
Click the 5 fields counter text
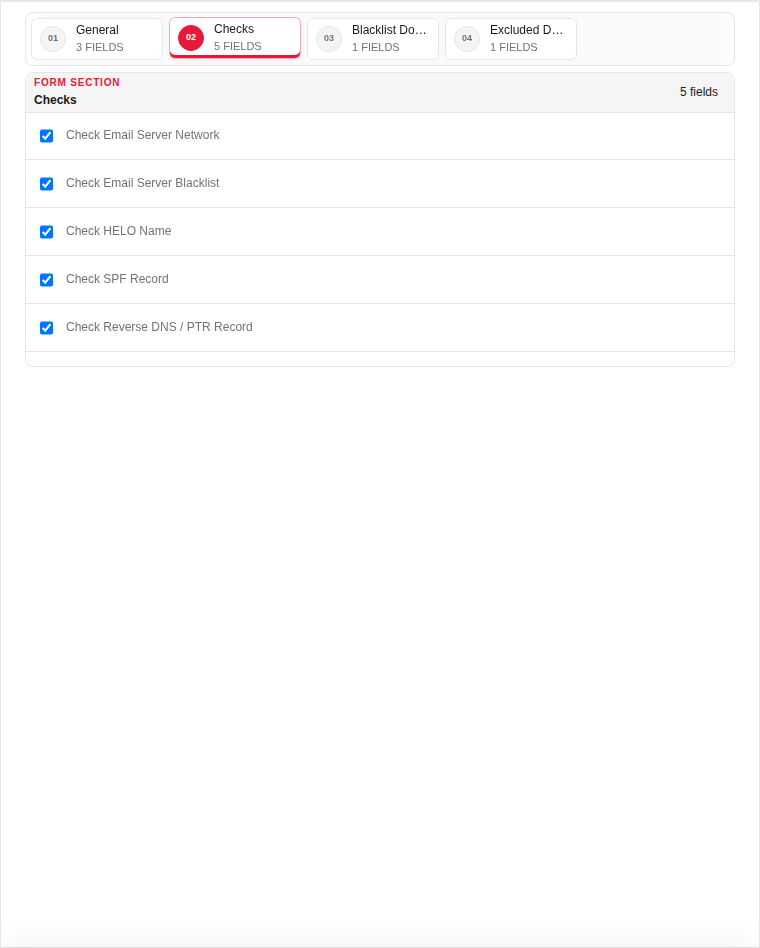[x=698, y=92]
